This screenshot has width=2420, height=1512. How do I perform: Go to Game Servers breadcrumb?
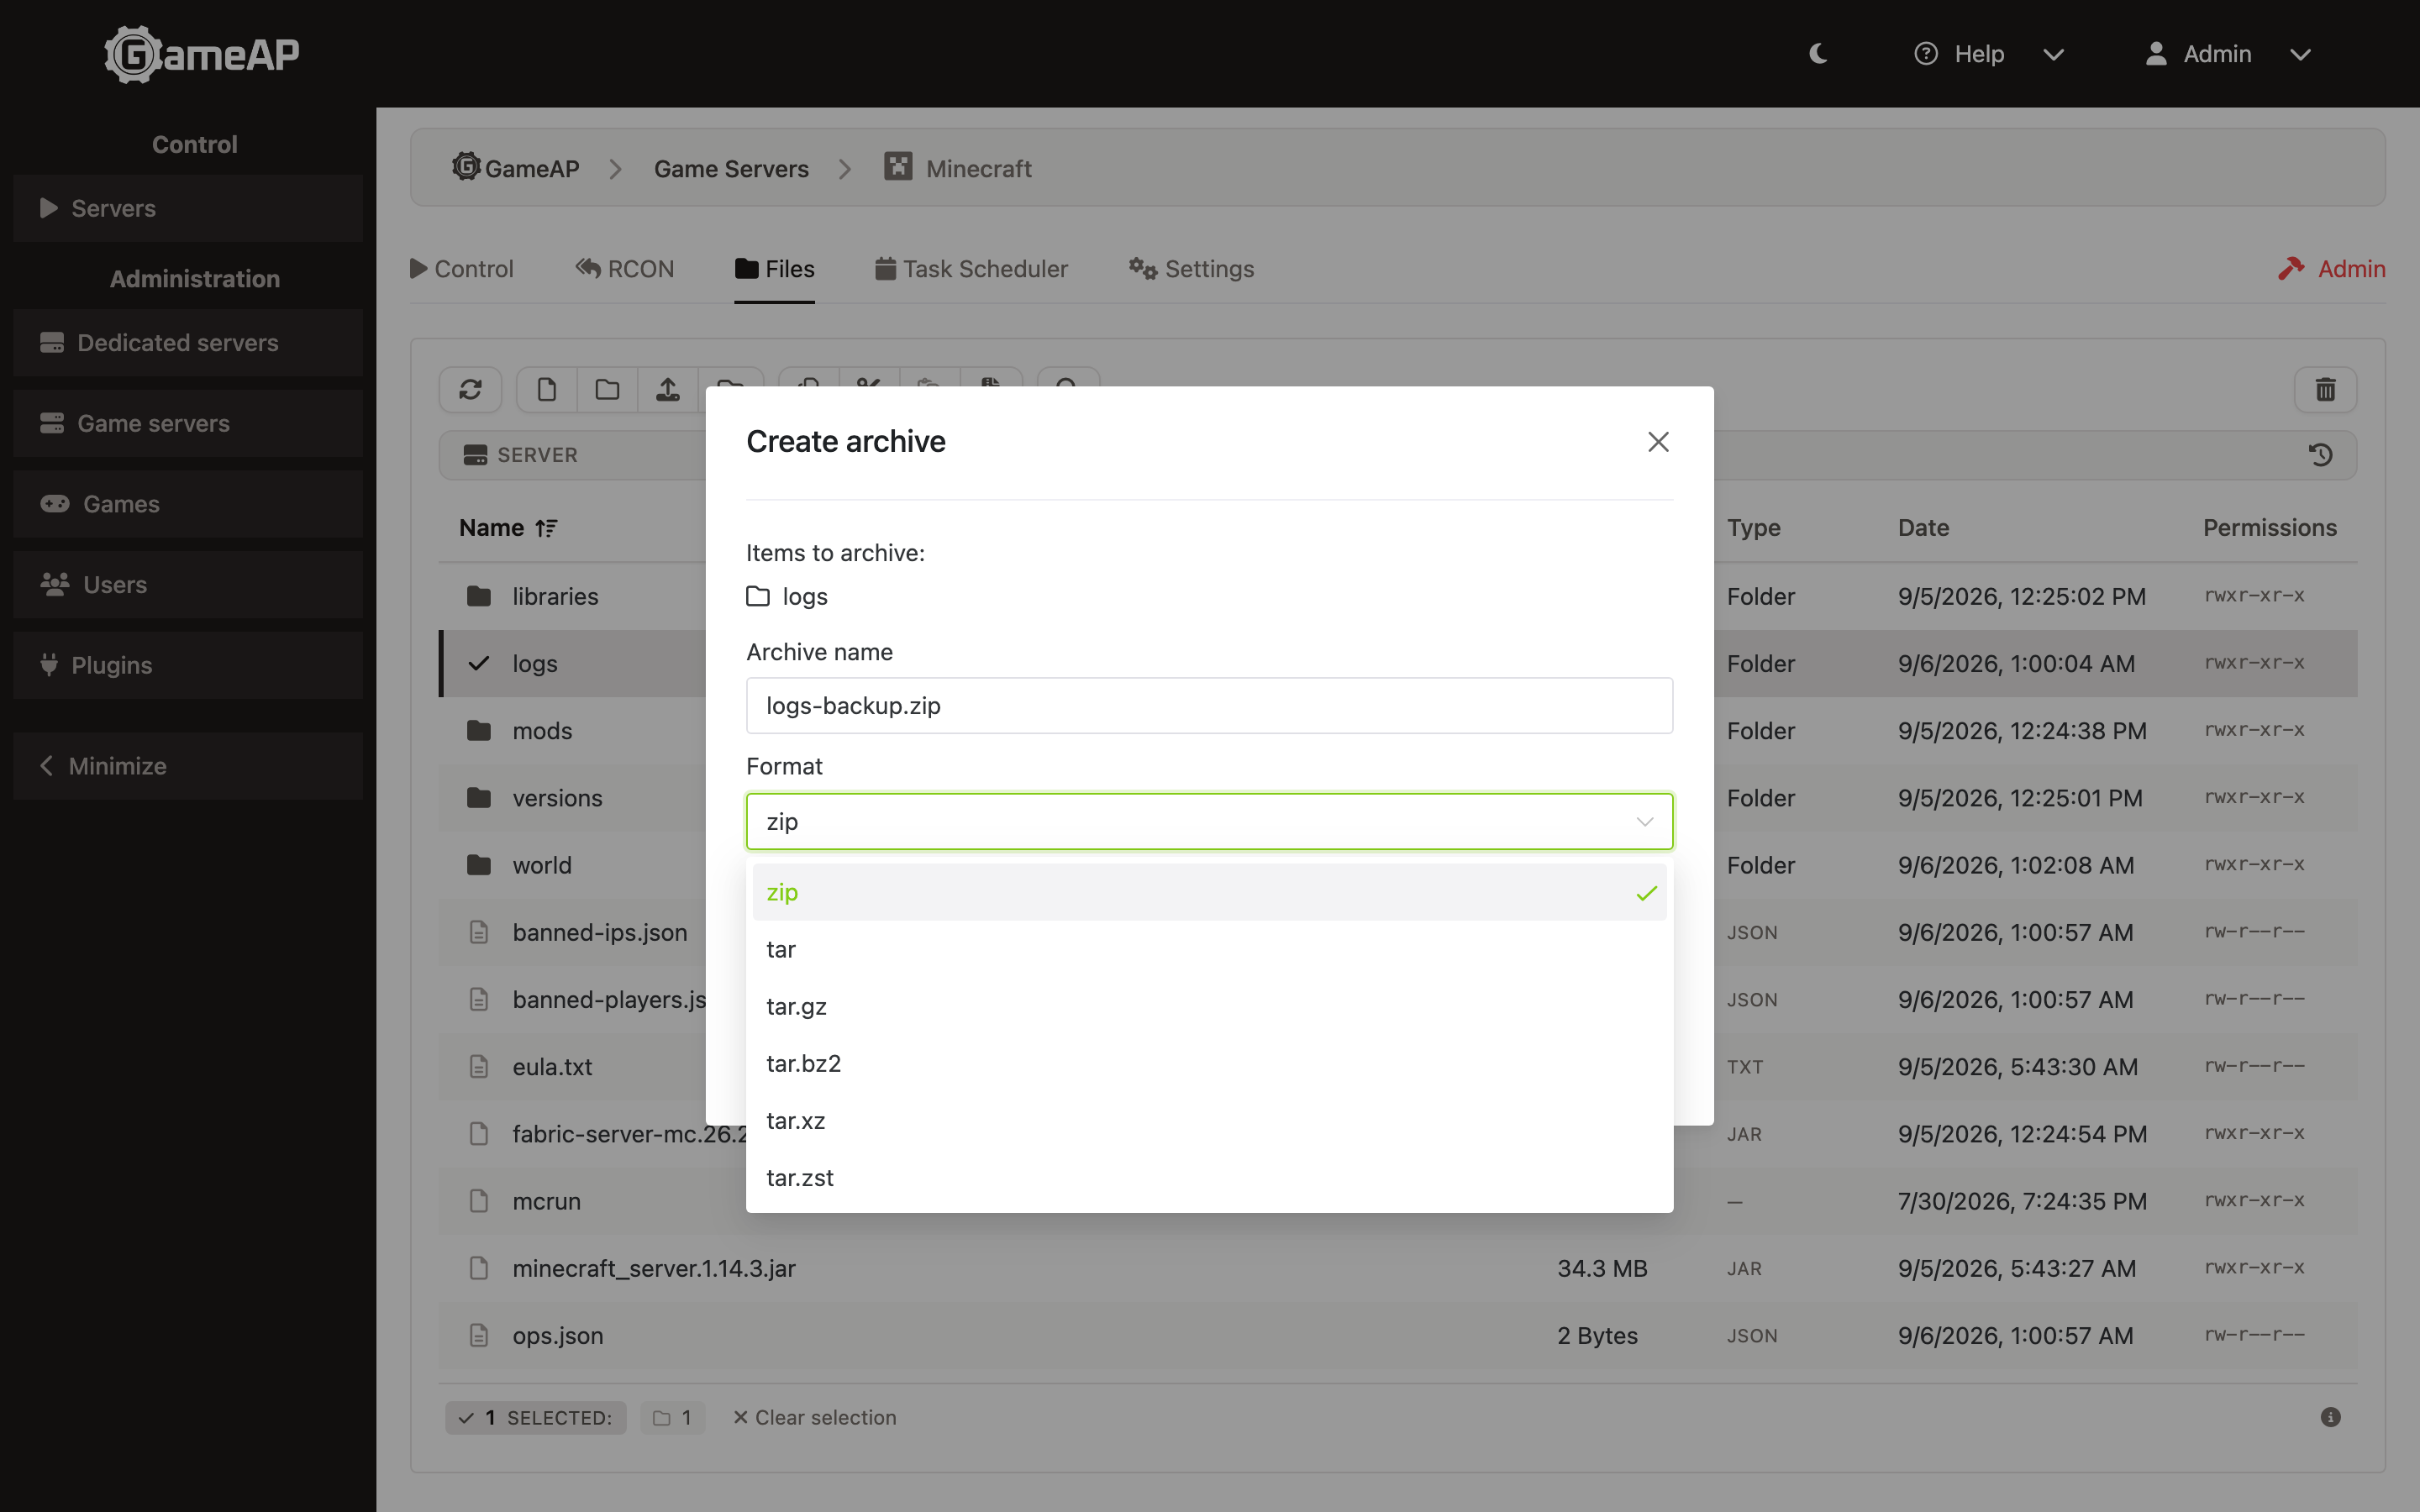731,169
